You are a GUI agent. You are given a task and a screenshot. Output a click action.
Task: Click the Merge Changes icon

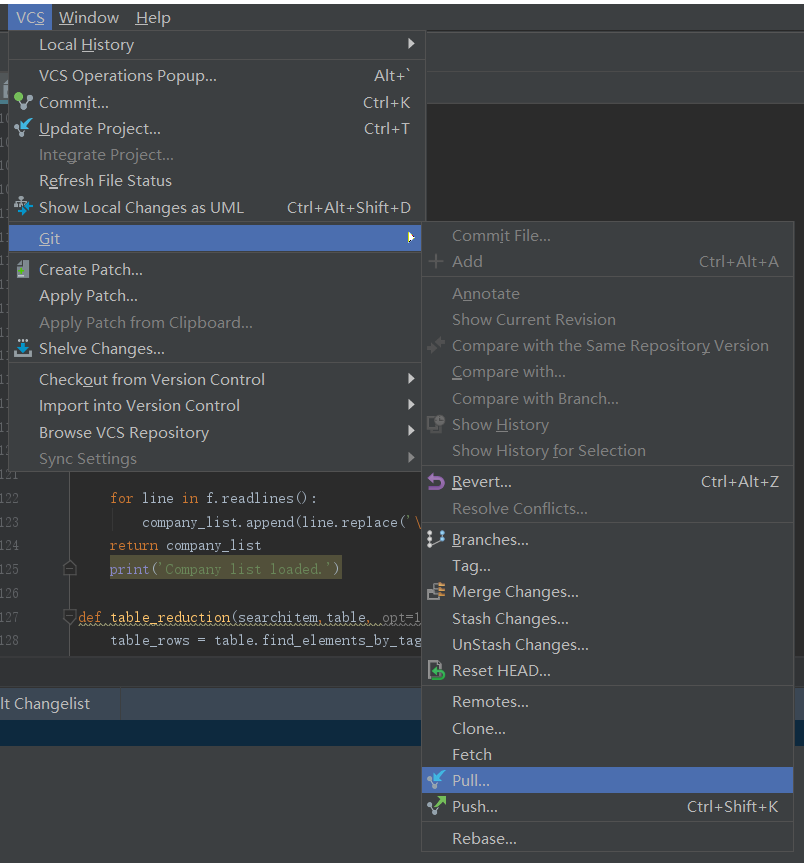click(436, 592)
